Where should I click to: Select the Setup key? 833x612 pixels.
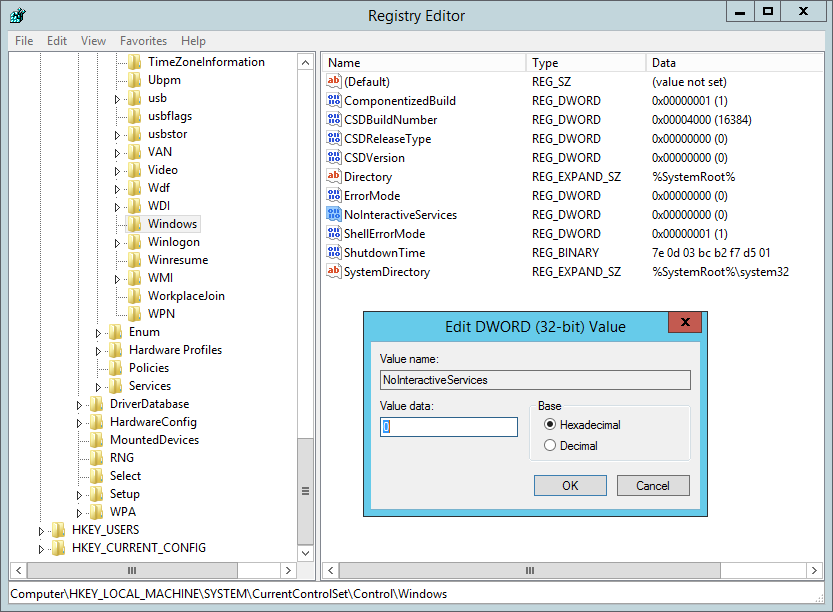click(125, 494)
